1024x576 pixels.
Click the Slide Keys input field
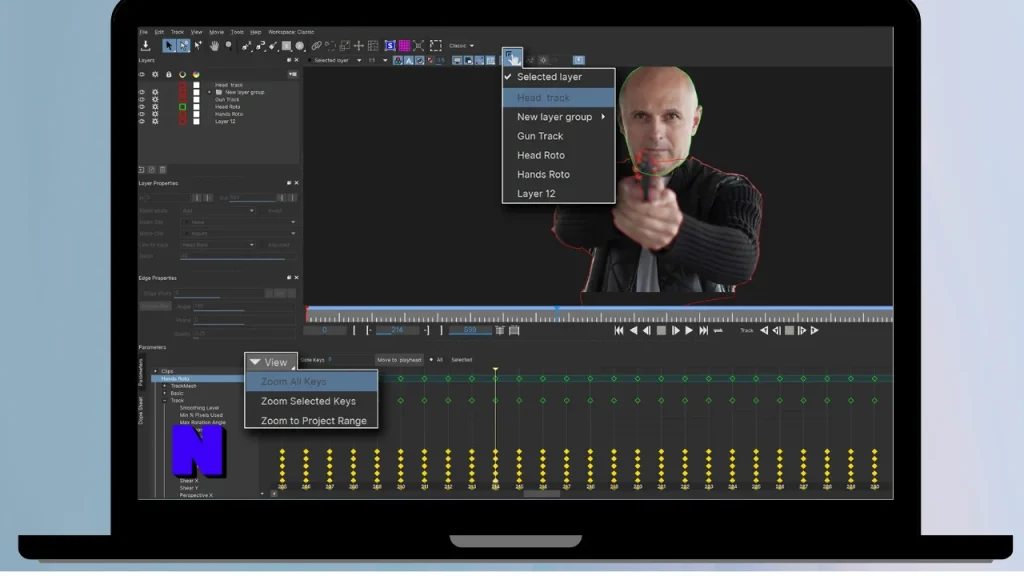(x=349, y=360)
